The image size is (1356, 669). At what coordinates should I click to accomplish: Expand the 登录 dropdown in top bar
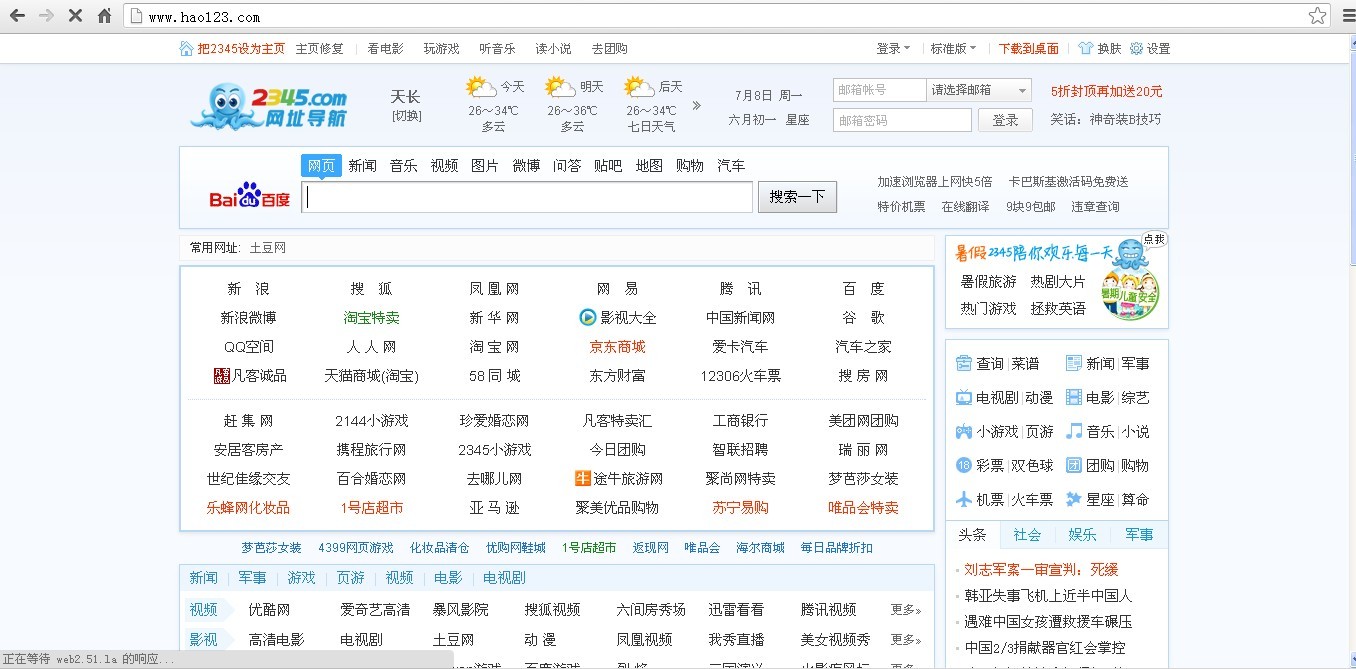point(893,48)
